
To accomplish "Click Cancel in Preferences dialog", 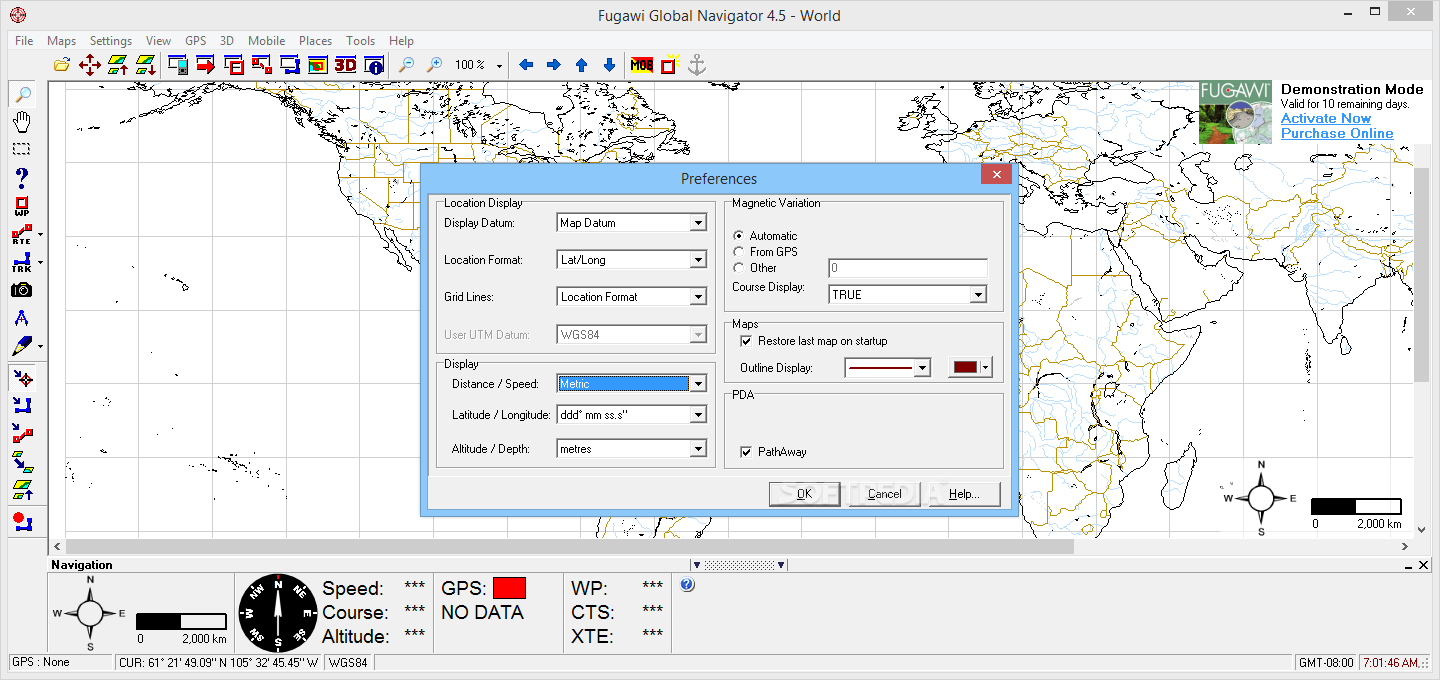I will tap(884, 494).
